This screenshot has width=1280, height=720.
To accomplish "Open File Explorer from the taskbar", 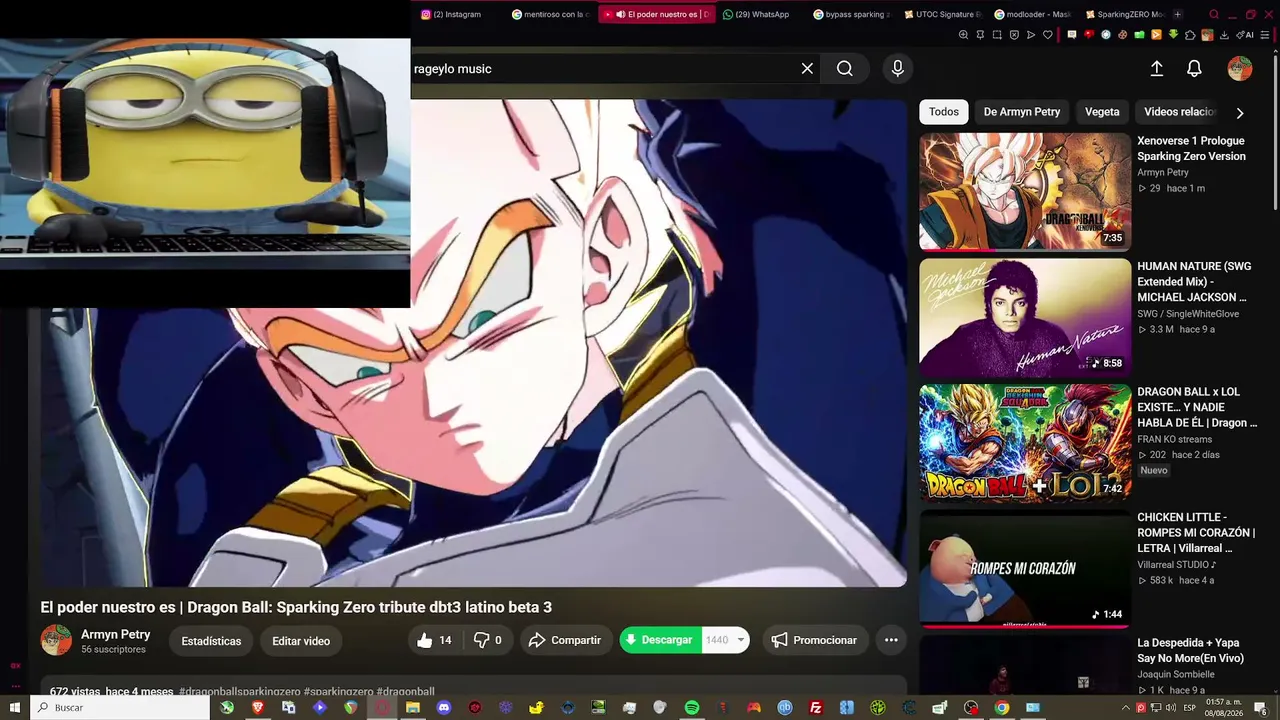I will [x=413, y=708].
